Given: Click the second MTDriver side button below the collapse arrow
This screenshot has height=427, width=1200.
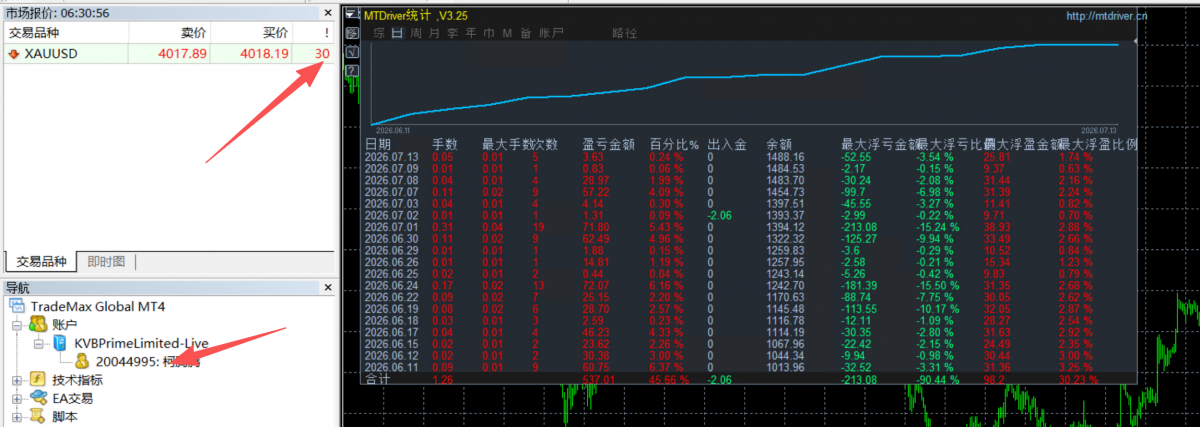Looking at the screenshot, I should pos(352,33).
